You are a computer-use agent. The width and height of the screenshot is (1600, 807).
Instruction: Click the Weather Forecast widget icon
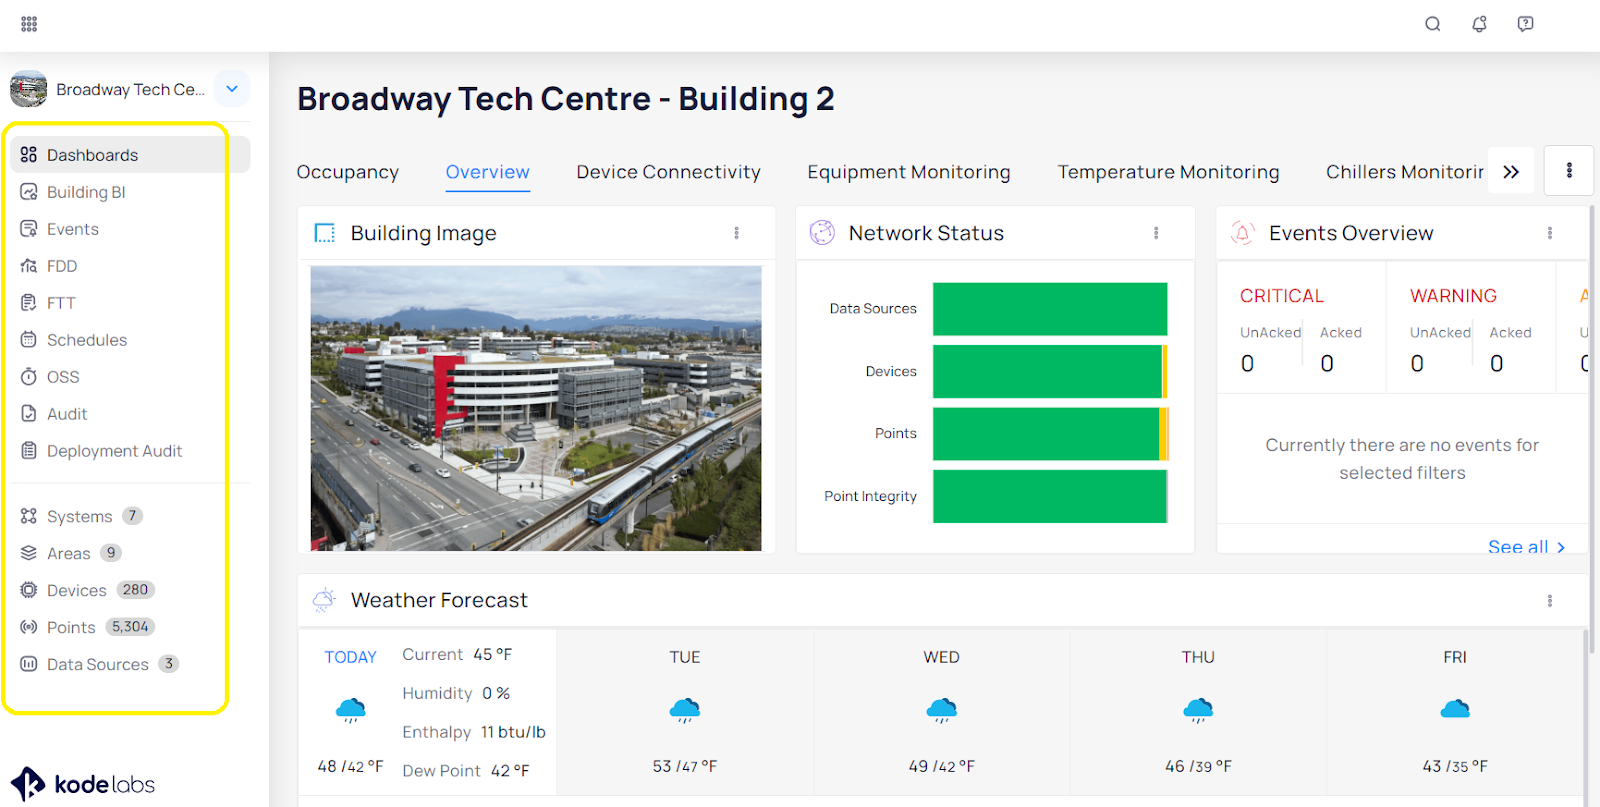324,600
